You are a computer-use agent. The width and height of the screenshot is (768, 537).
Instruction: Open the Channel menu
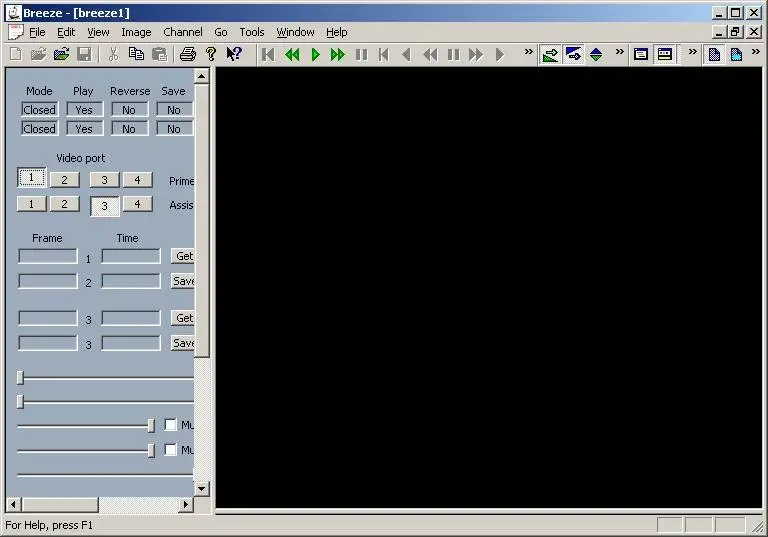coord(183,32)
